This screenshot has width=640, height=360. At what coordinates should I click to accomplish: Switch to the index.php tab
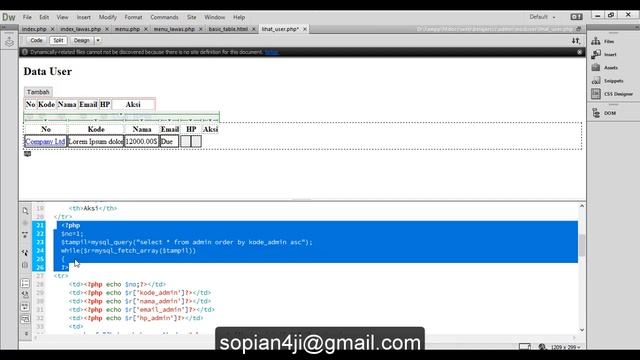[34, 29]
